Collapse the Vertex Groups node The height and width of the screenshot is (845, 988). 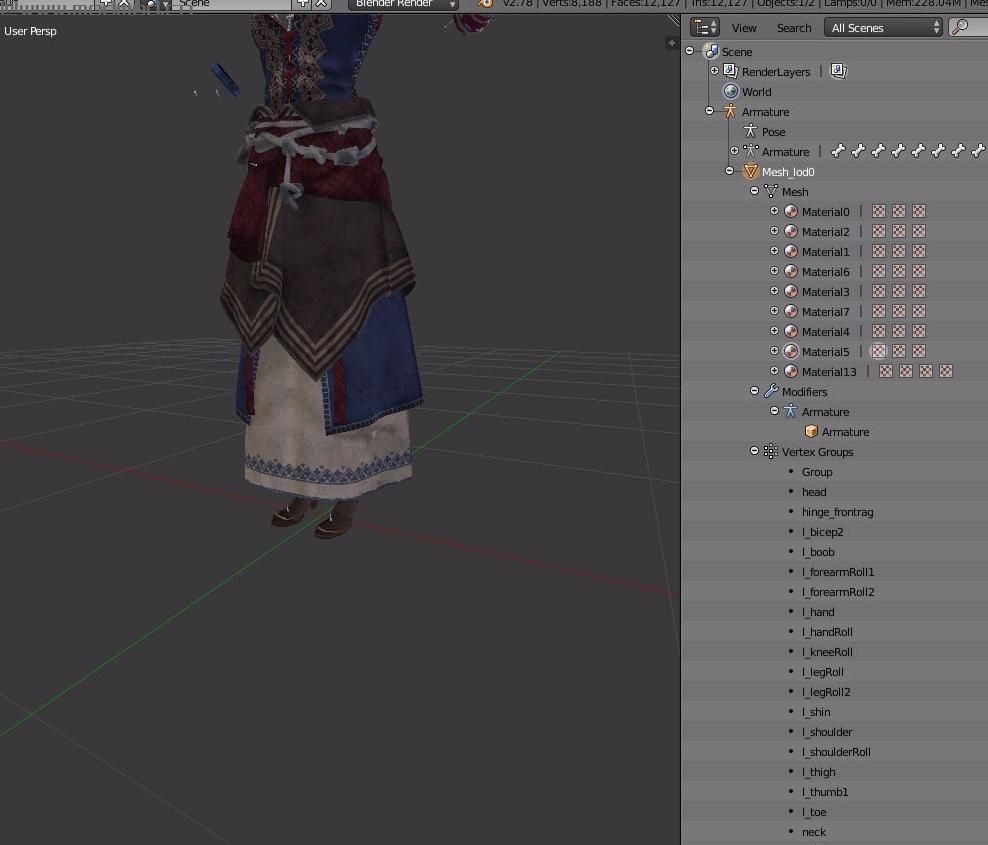coord(754,451)
